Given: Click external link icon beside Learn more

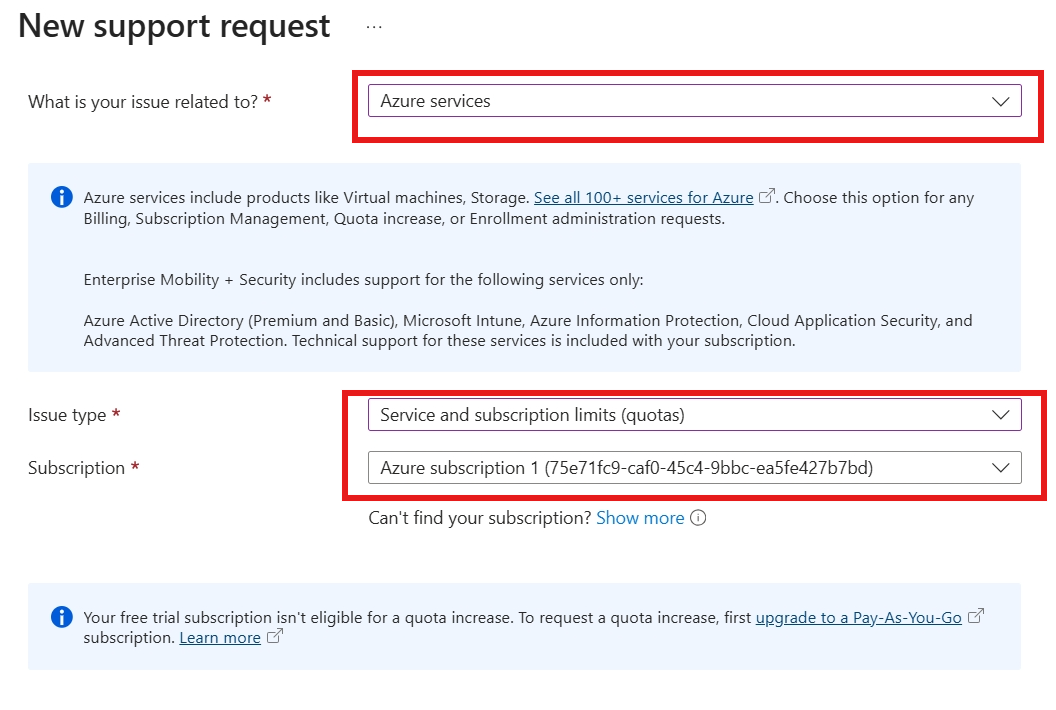Looking at the screenshot, I should click(x=275, y=636).
